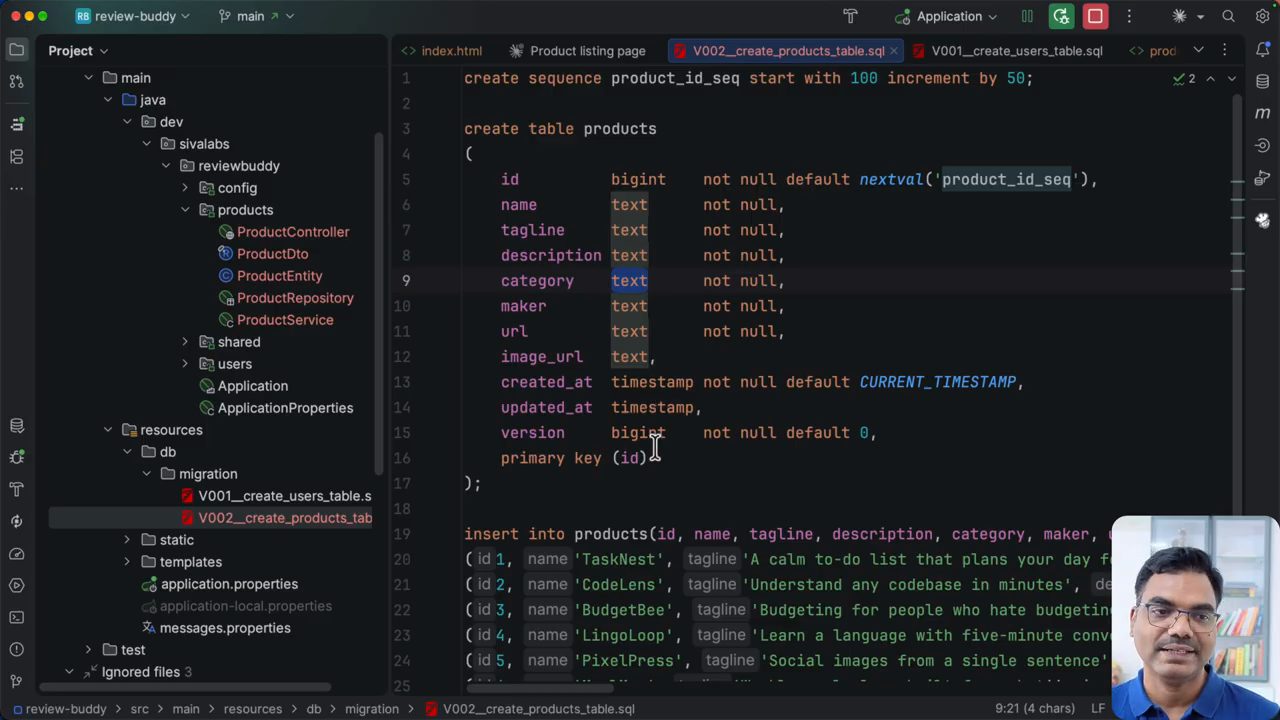Rerun Application in debug mode

tap(1061, 16)
